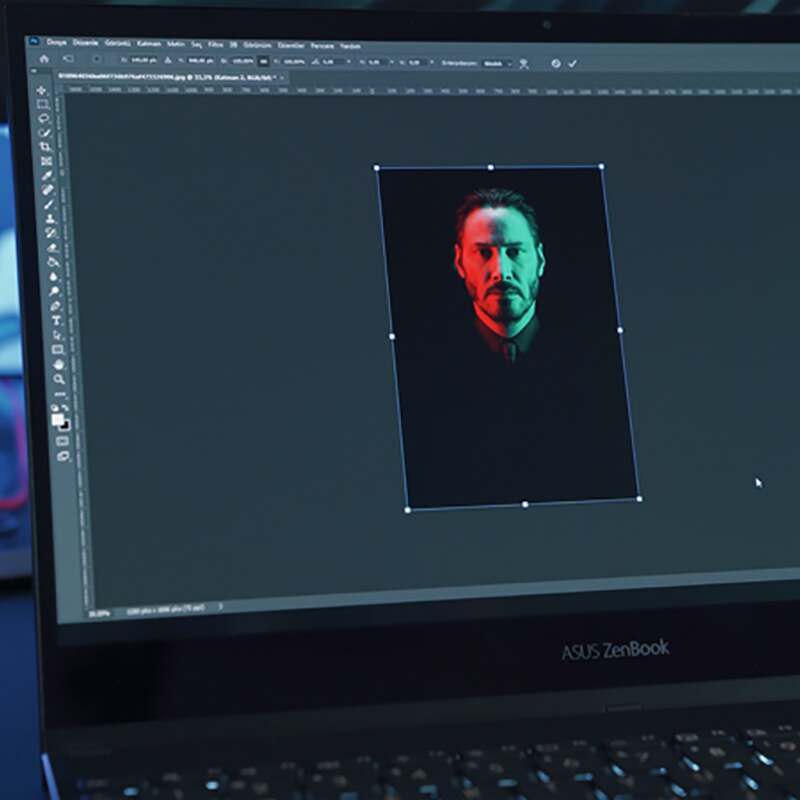Select the Brush tool

pos(48,204)
